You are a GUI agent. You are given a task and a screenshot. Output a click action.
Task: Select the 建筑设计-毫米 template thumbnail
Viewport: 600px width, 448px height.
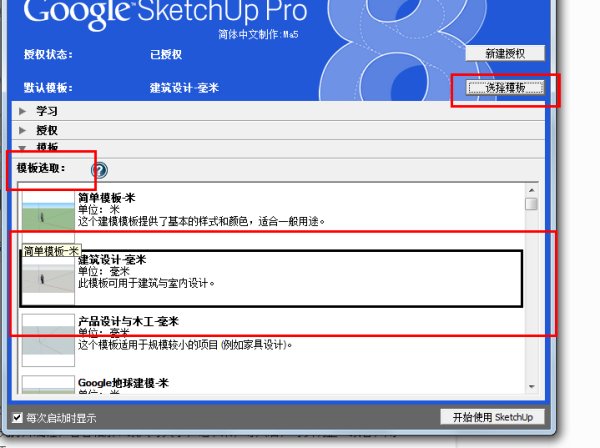pyautogui.click(x=48, y=279)
